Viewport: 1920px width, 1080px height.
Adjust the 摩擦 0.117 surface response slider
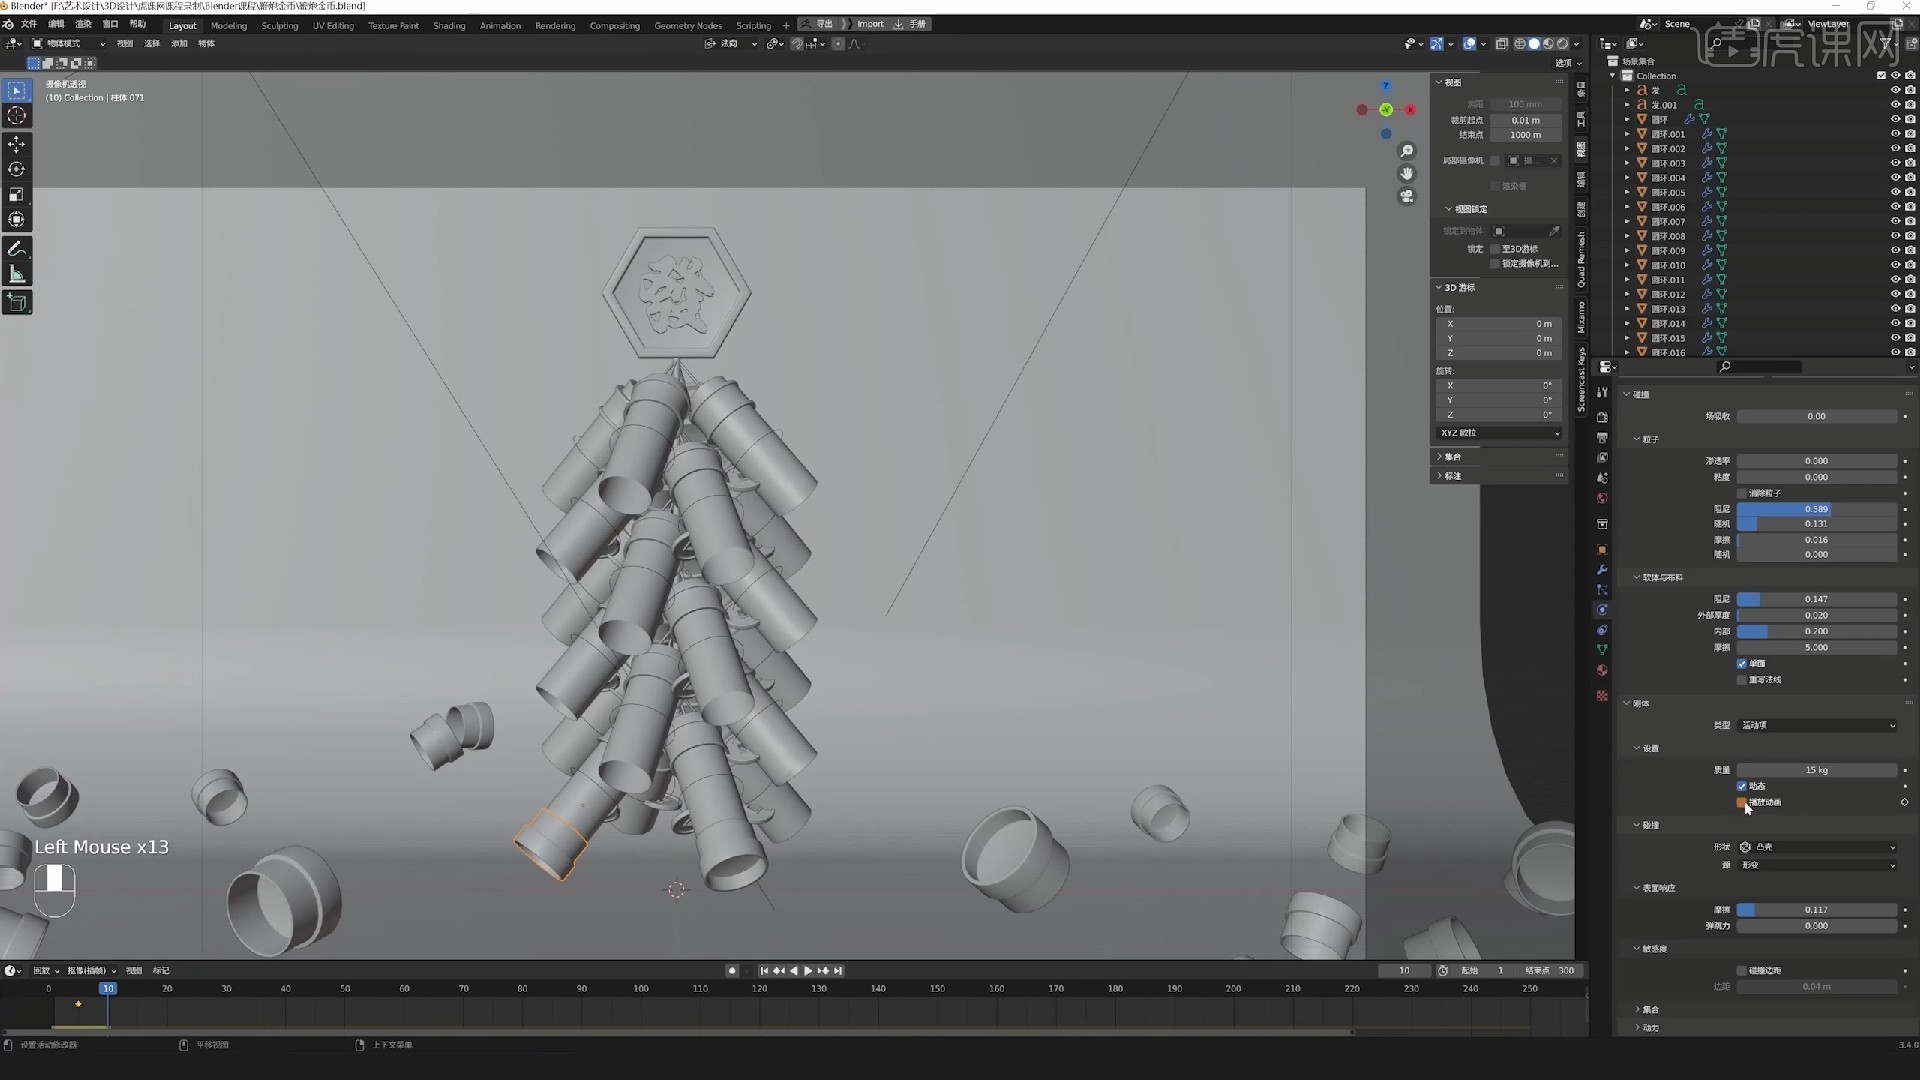tap(1817, 910)
